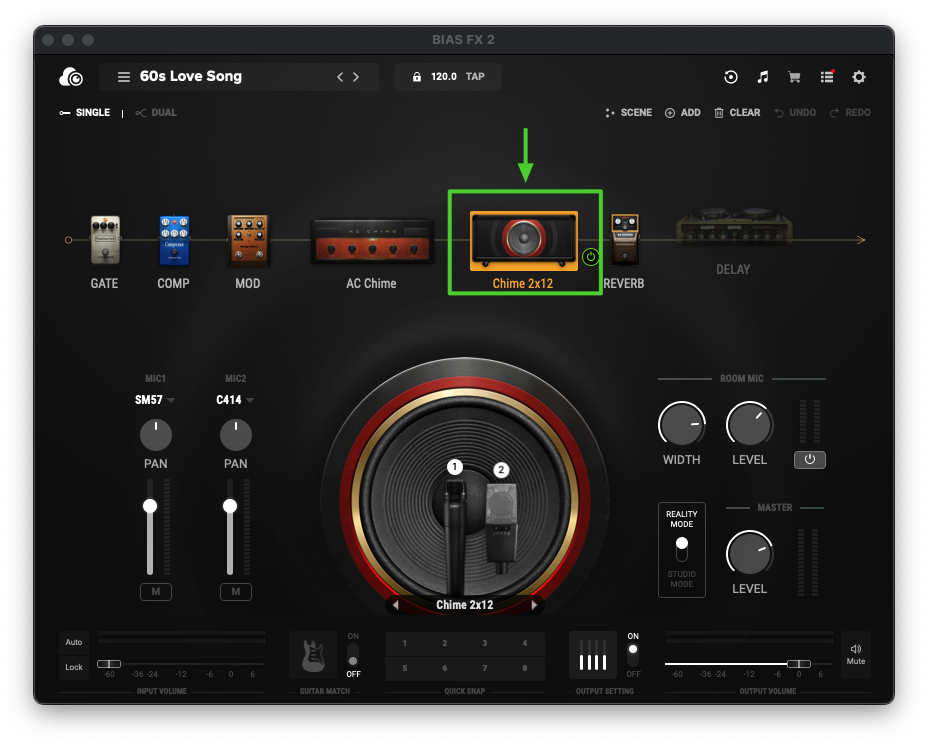Select the GATE pedal in signal chain

[104, 240]
